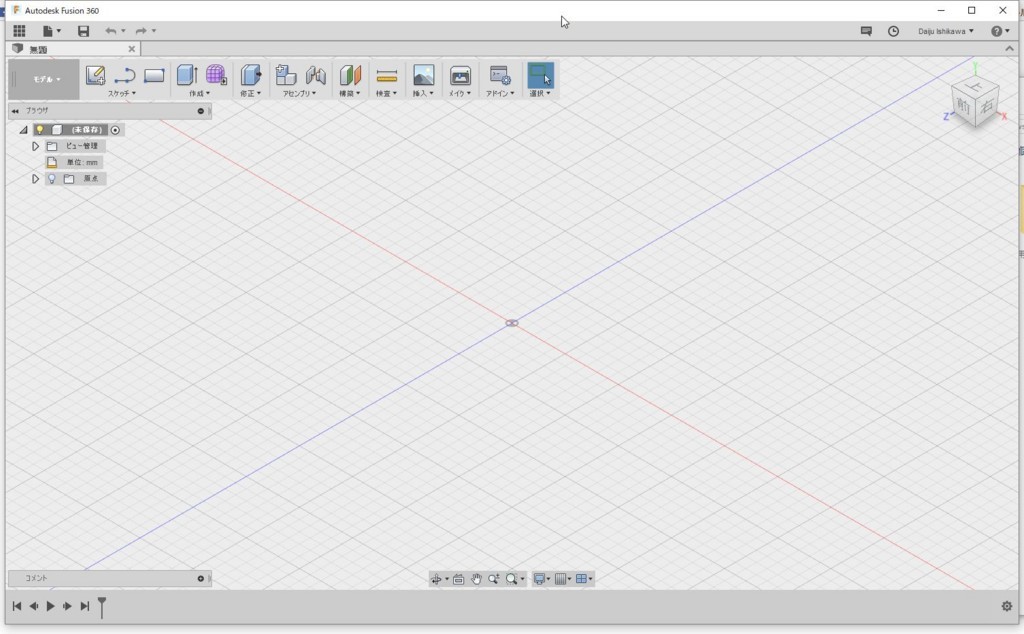
Task: Click the timeline position marker
Action: tap(102, 607)
